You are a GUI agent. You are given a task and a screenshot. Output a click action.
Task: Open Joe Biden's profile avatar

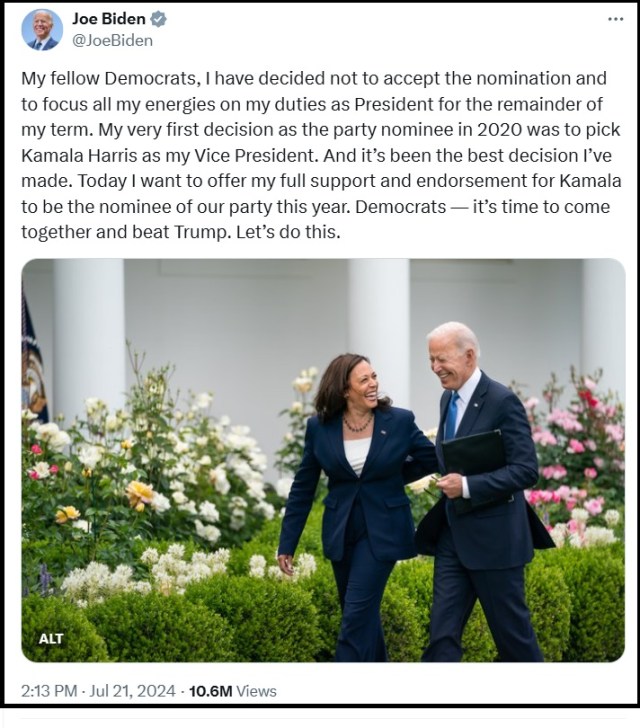coord(42,29)
